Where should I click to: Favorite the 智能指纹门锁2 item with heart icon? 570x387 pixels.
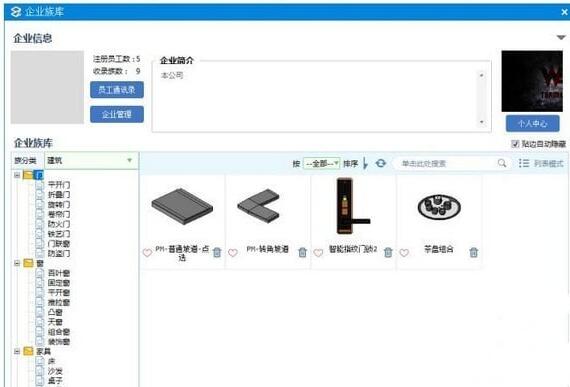tap(318, 253)
